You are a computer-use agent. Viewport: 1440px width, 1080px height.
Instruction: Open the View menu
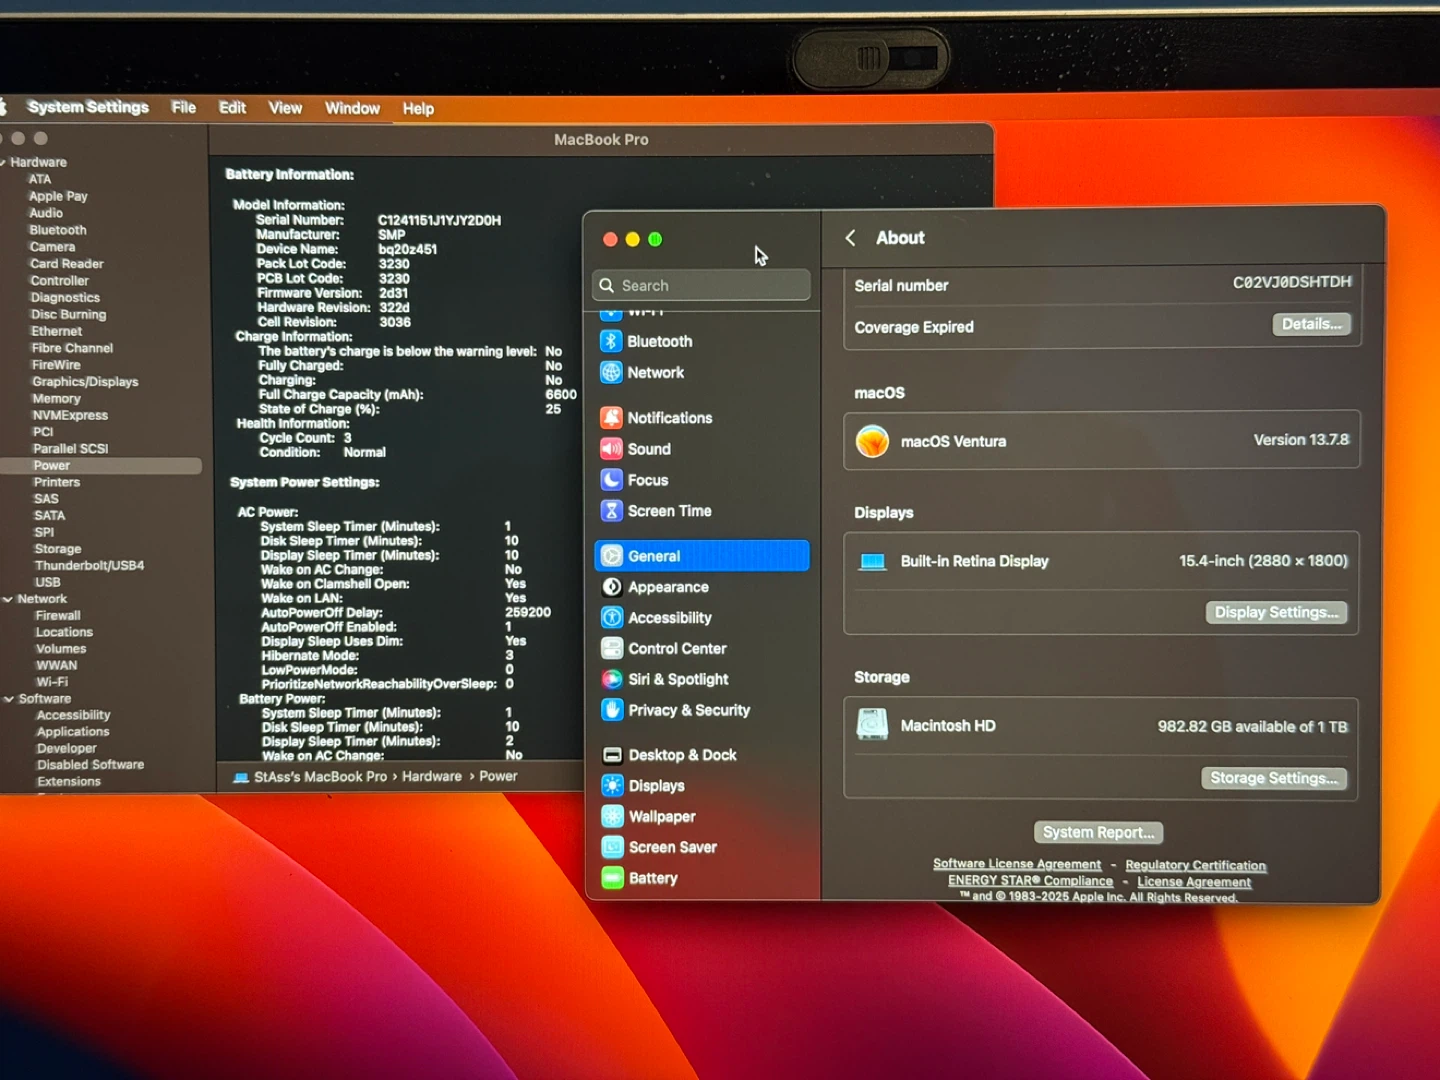(285, 108)
